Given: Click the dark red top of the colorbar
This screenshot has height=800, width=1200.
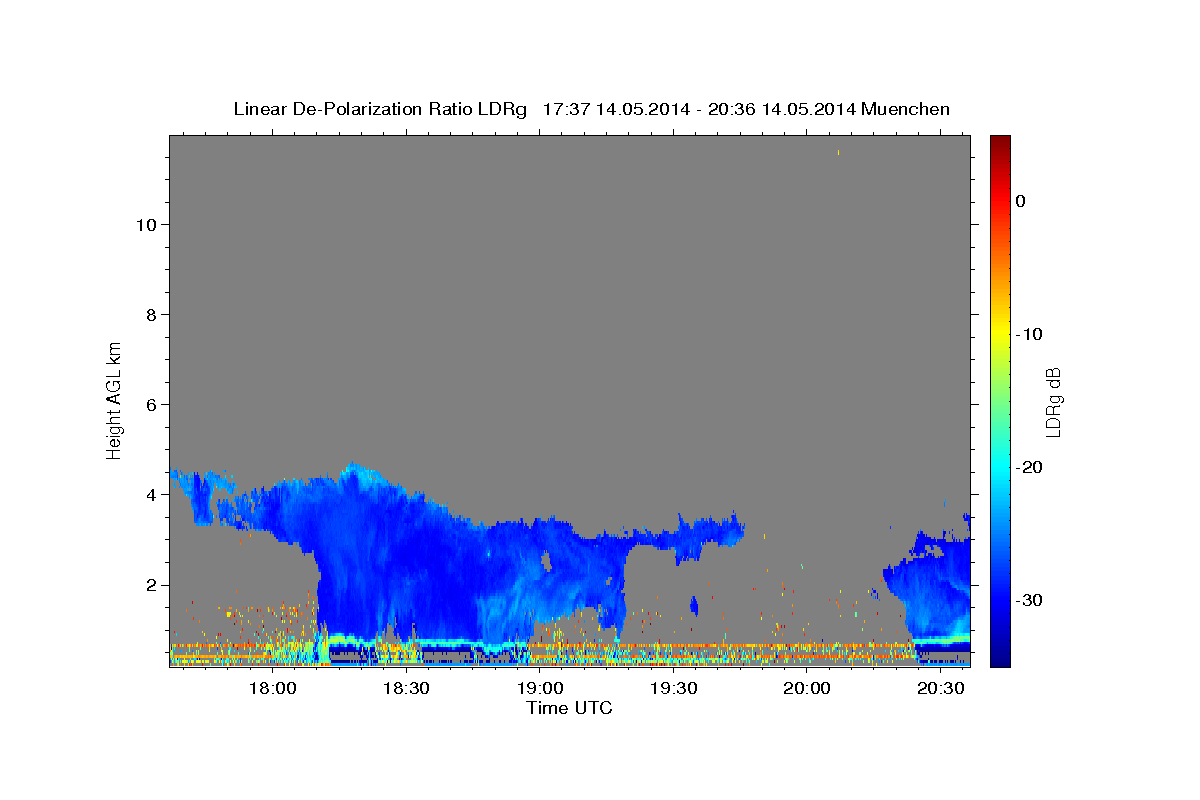Looking at the screenshot, I should coord(1000,142).
